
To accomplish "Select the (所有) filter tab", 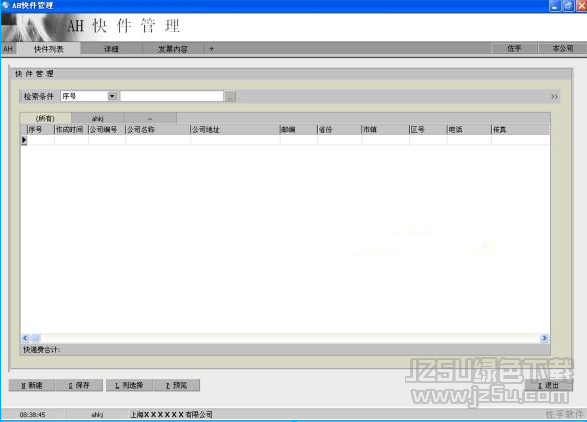I will pos(45,118).
